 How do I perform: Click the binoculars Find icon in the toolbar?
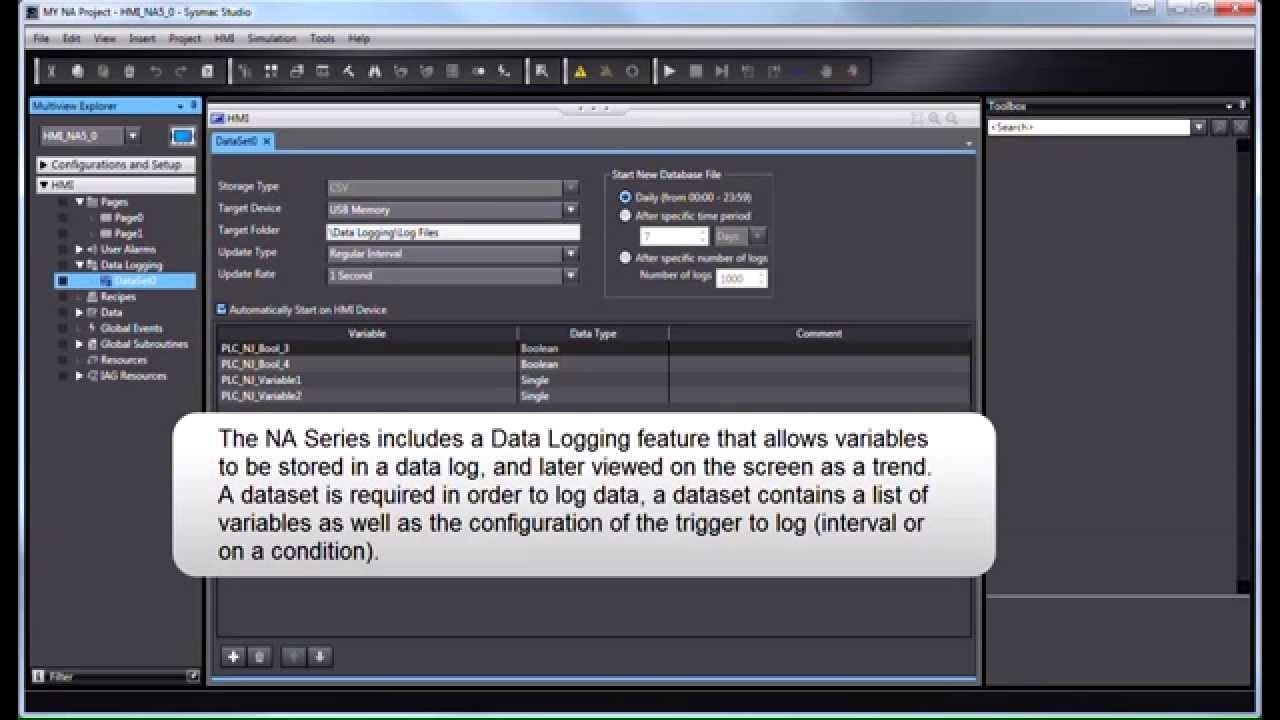[375, 72]
